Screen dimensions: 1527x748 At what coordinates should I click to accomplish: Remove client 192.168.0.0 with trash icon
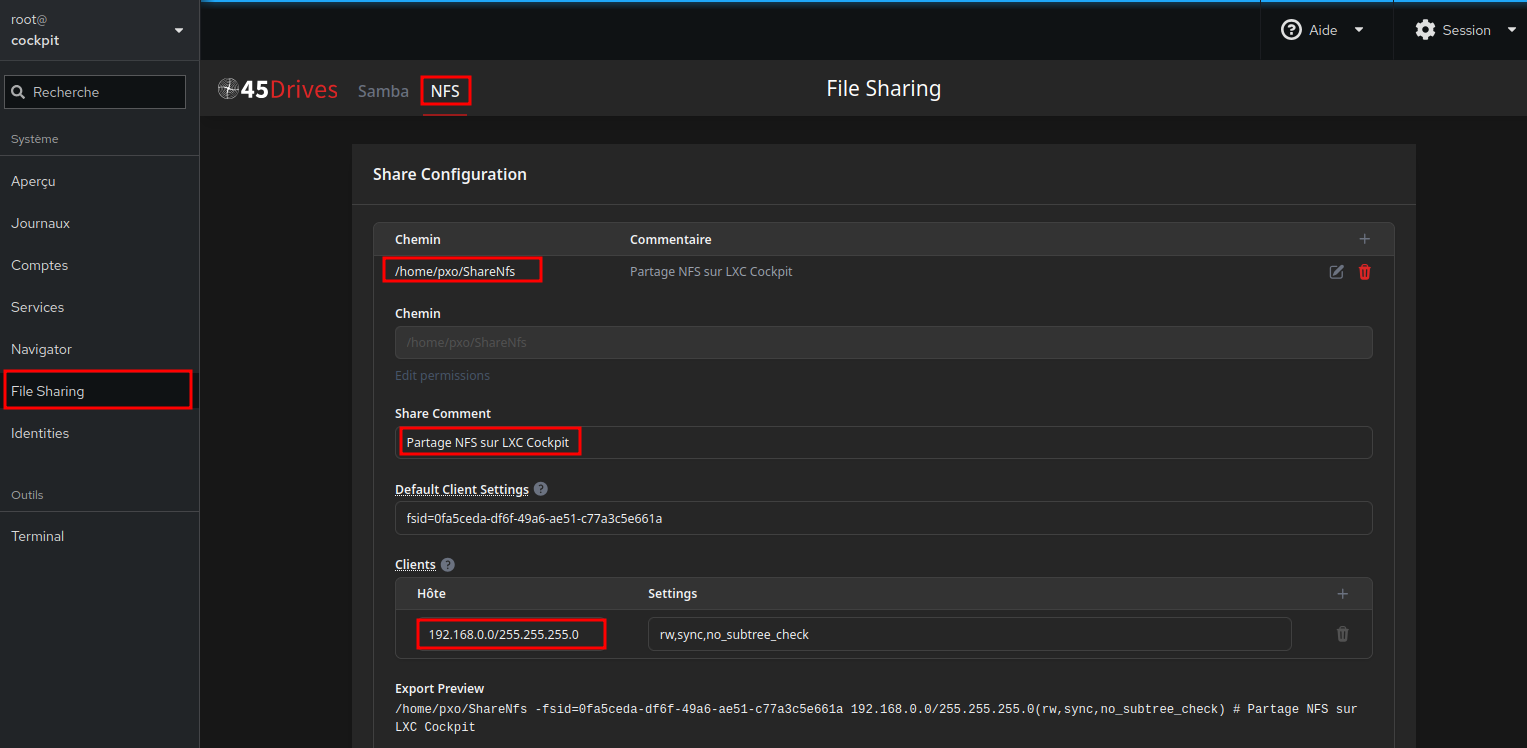[1342, 634]
